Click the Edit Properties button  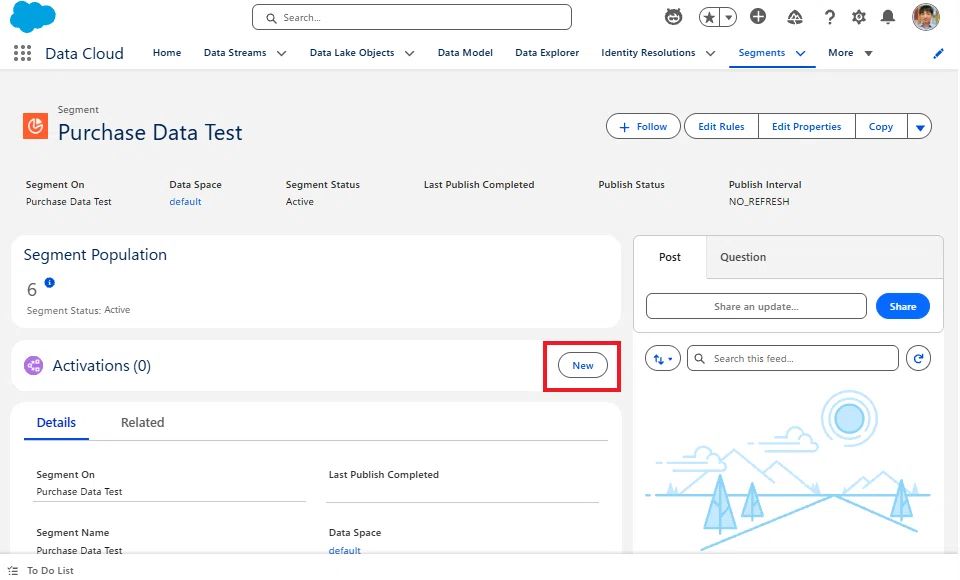click(806, 126)
